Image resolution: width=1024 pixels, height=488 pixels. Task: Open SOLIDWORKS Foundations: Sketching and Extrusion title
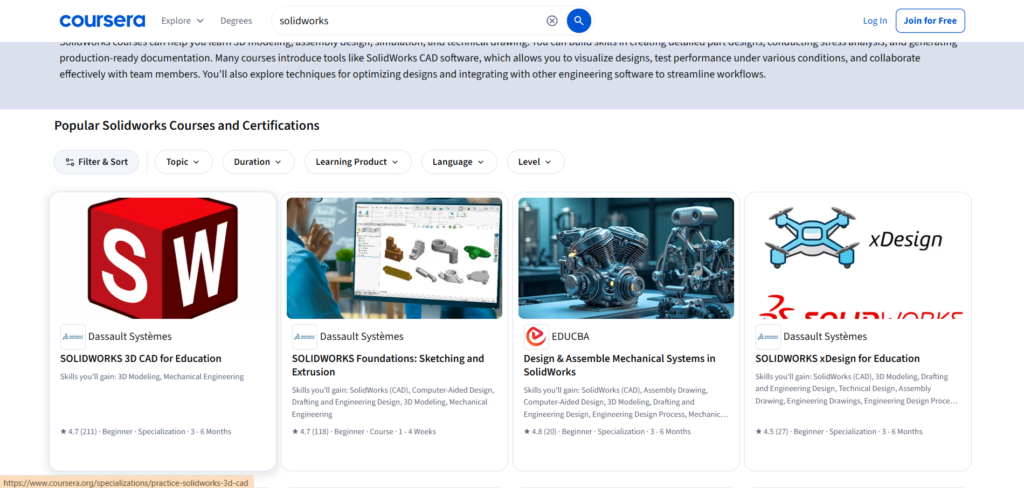[x=388, y=365]
